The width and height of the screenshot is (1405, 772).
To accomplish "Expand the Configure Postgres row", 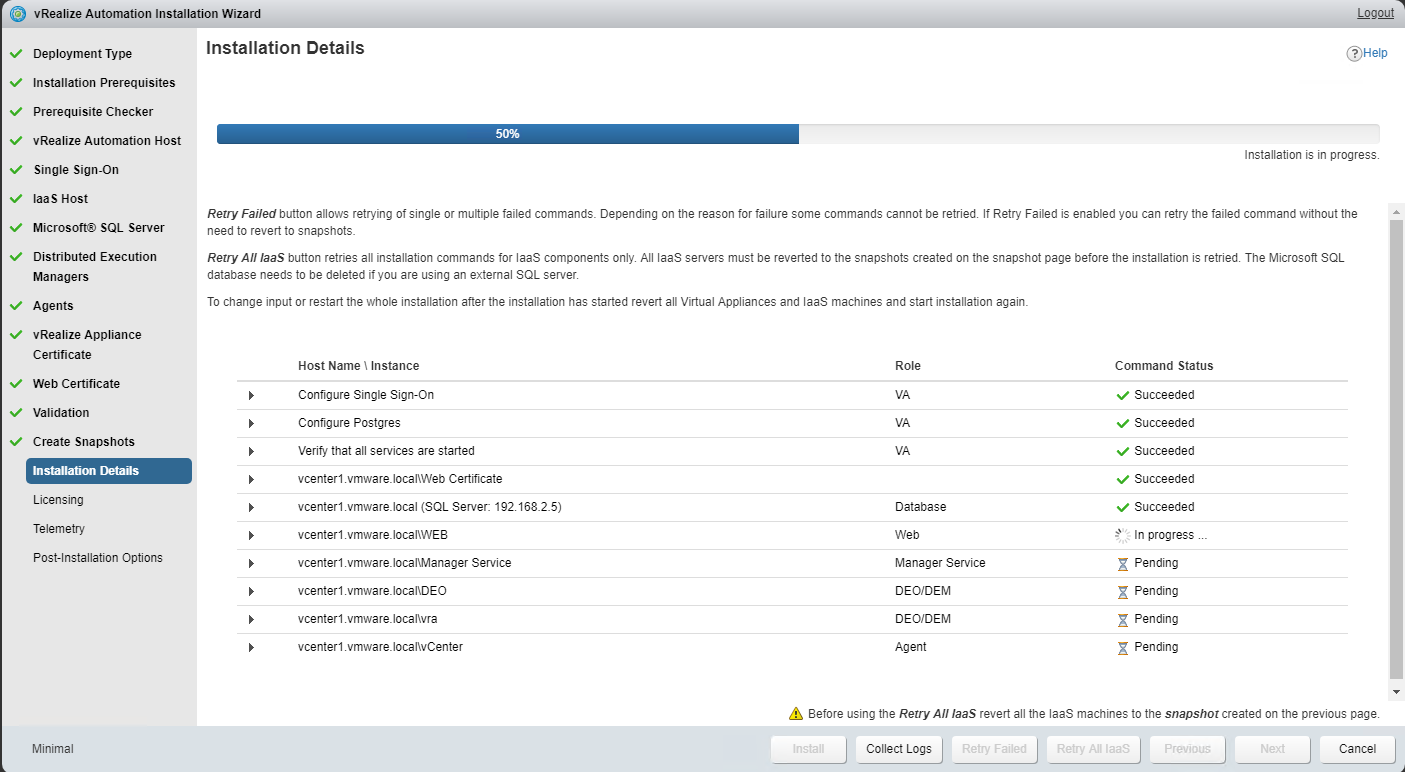I will pos(251,424).
